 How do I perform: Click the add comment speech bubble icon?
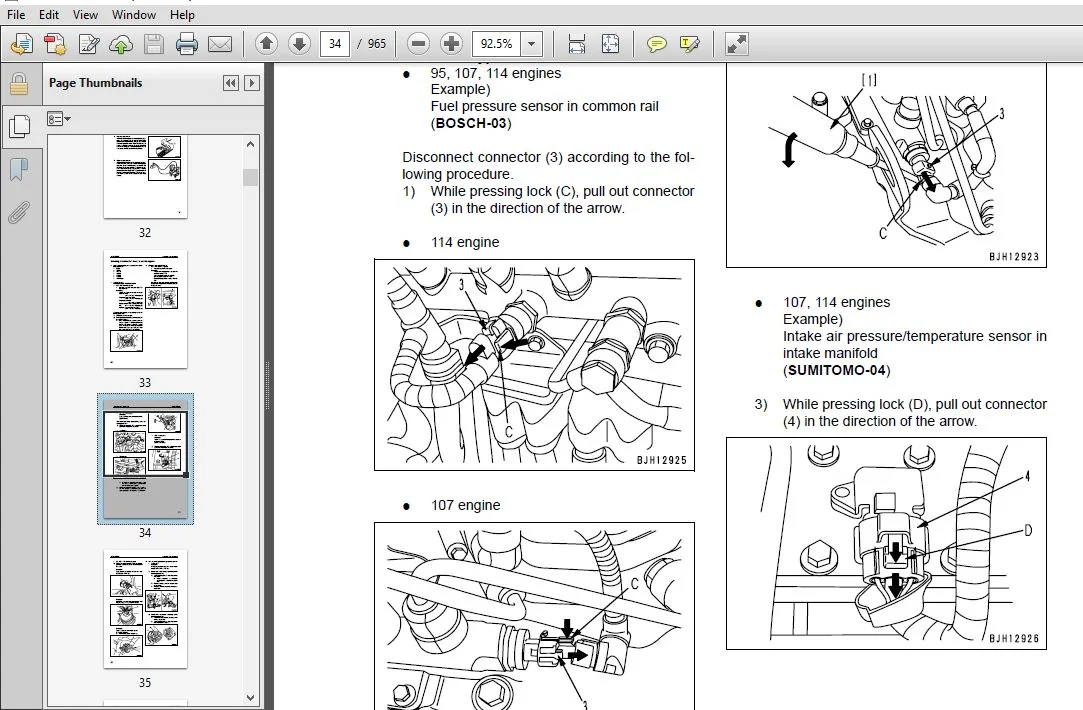[x=656, y=44]
